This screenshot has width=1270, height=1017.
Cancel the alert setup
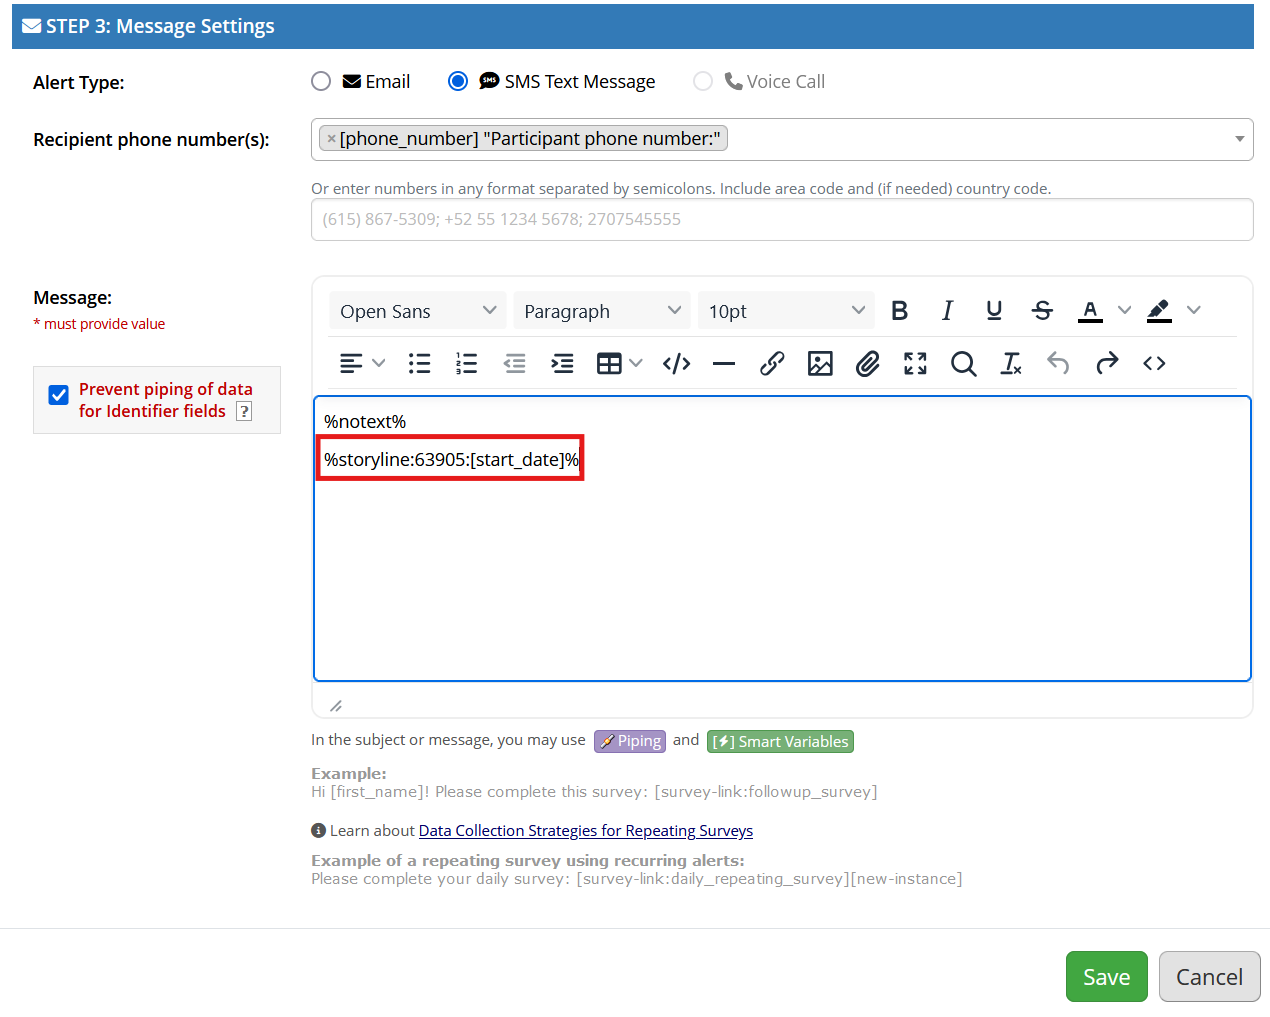1209,976
